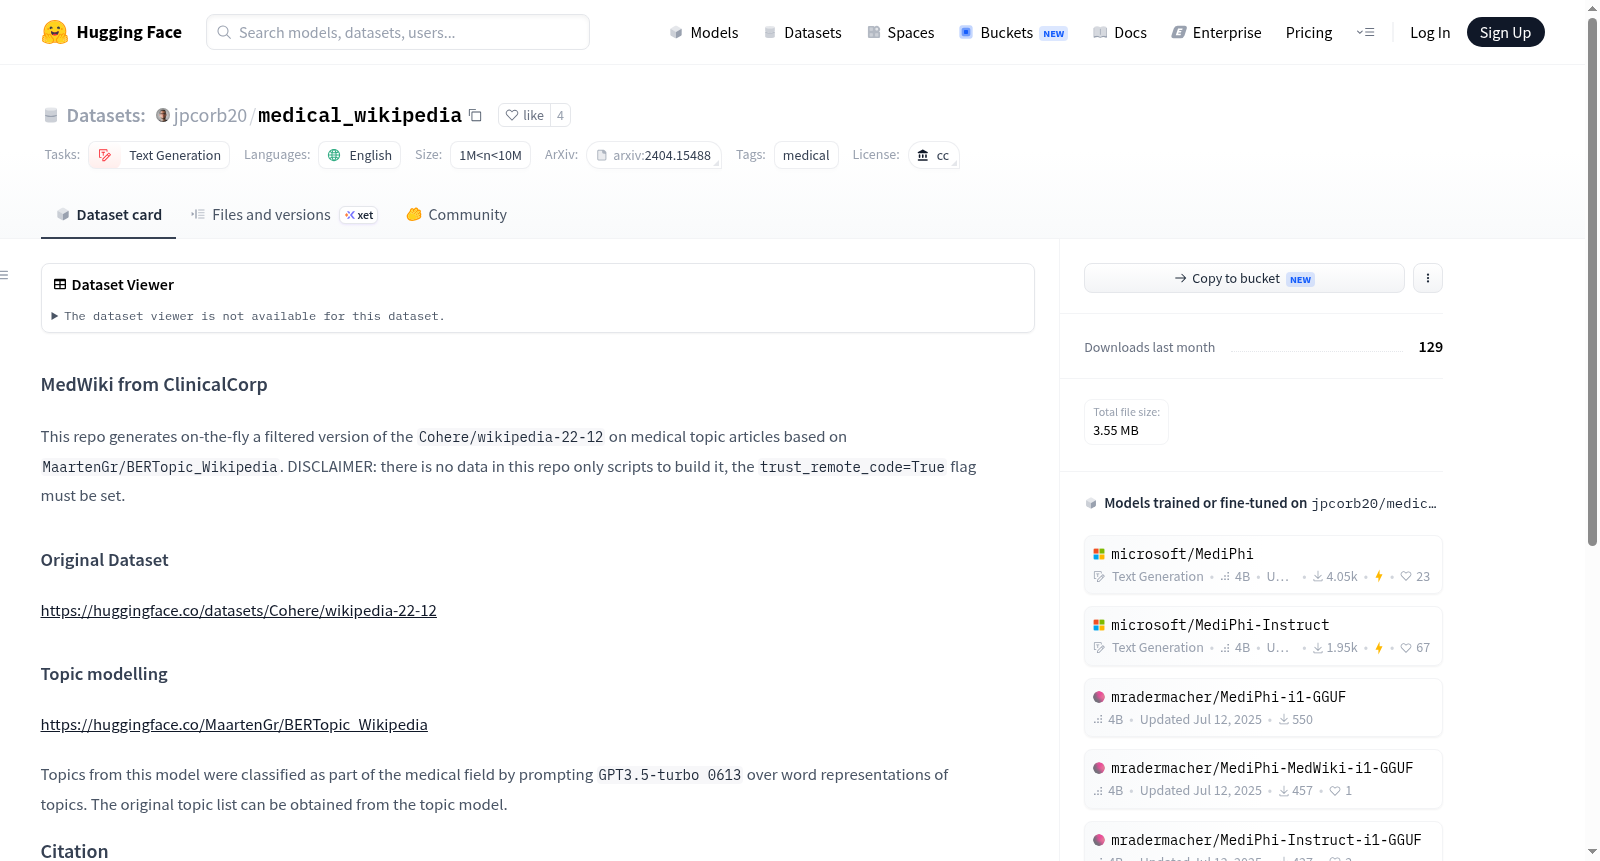Viewport: 1600px width, 861px height.
Task: Click the three-dot more options button
Action: [1428, 278]
